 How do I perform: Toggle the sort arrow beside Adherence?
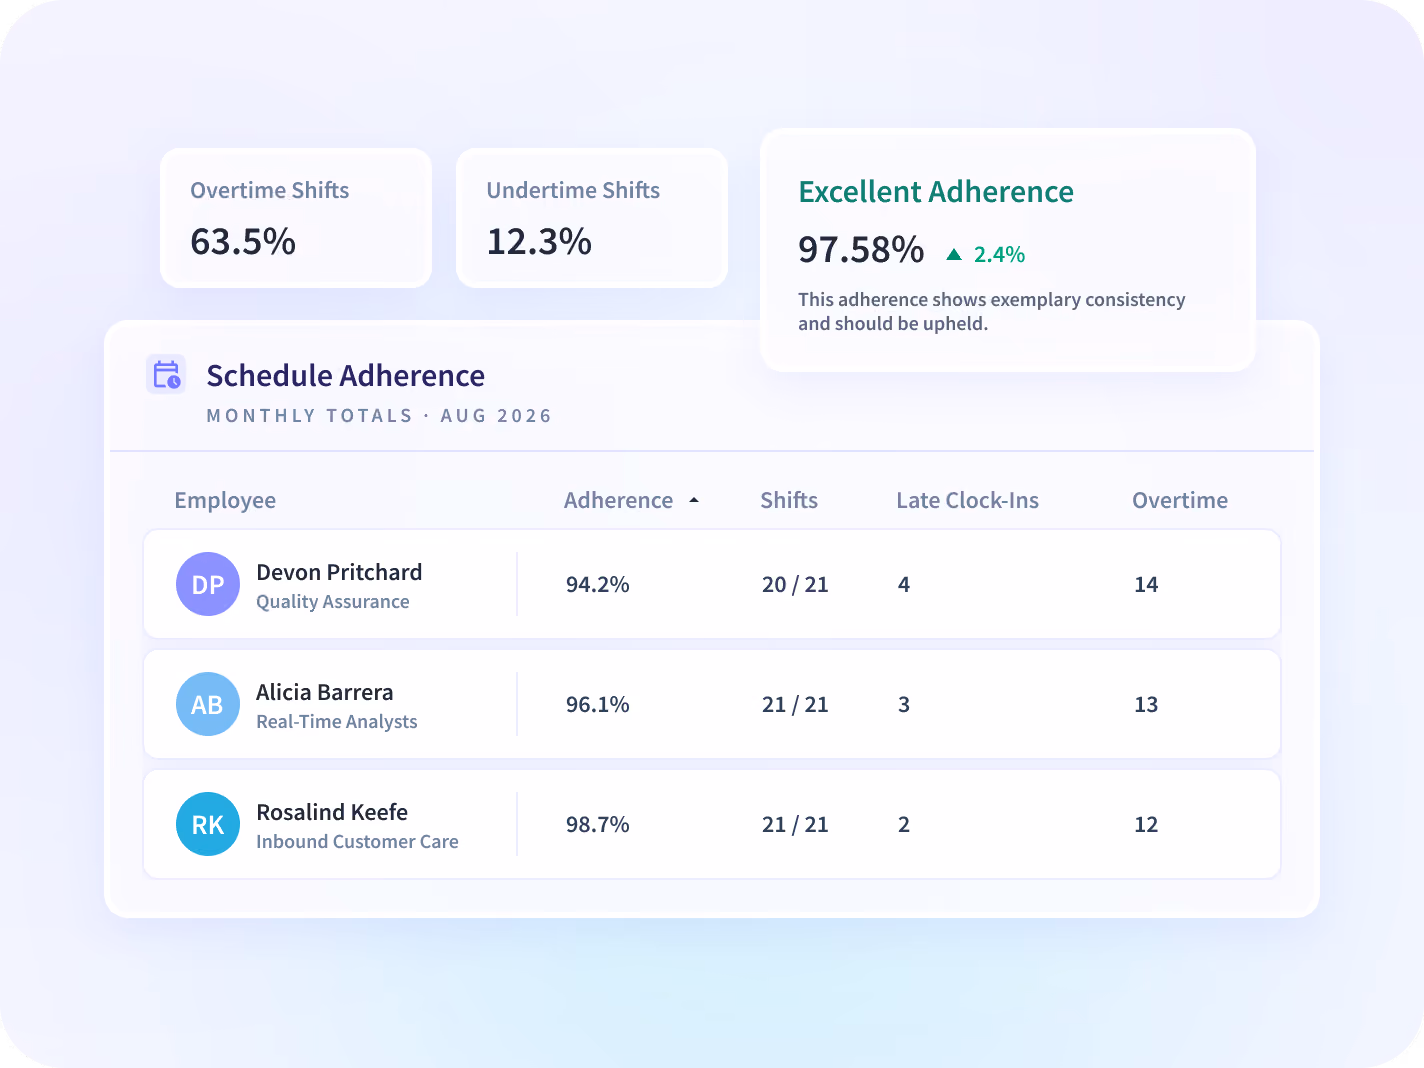694,500
